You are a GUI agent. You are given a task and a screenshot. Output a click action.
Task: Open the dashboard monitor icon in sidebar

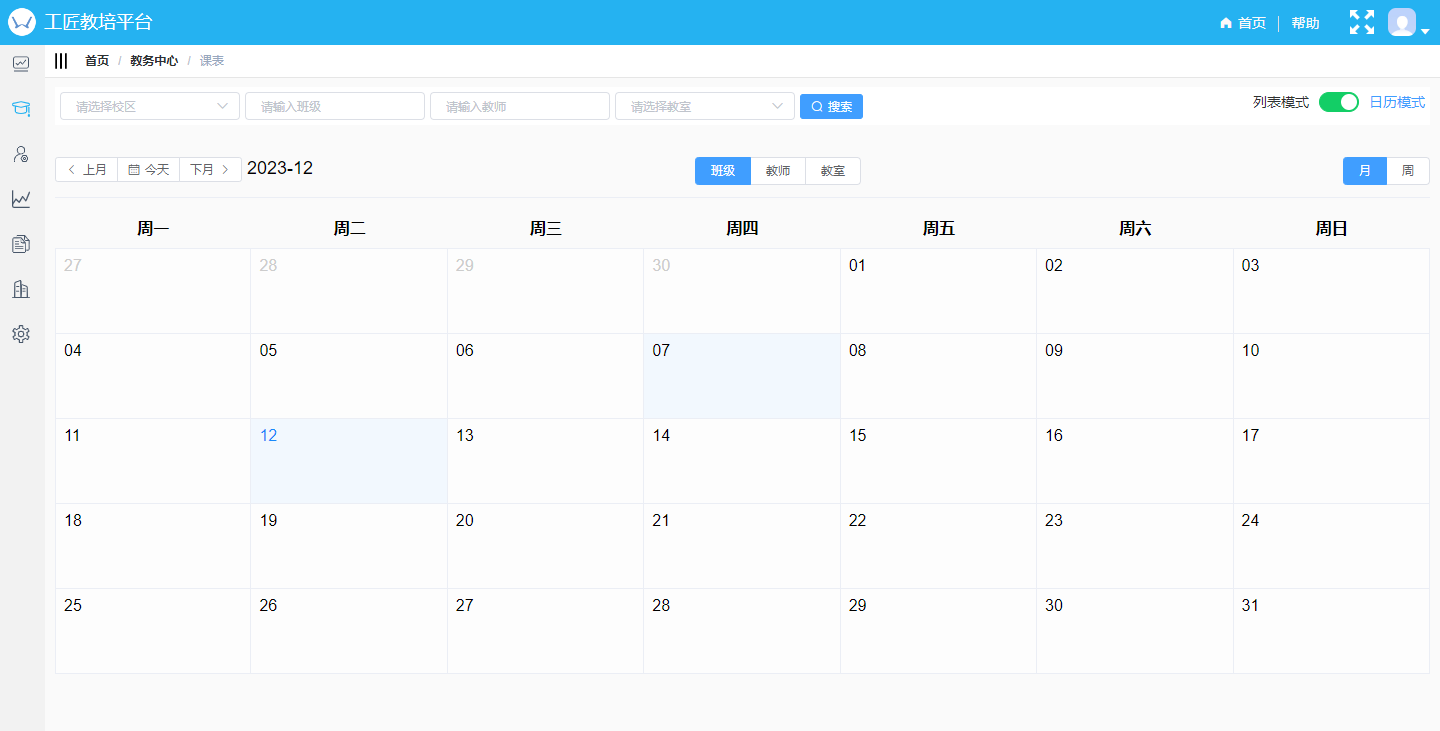tap(21, 64)
